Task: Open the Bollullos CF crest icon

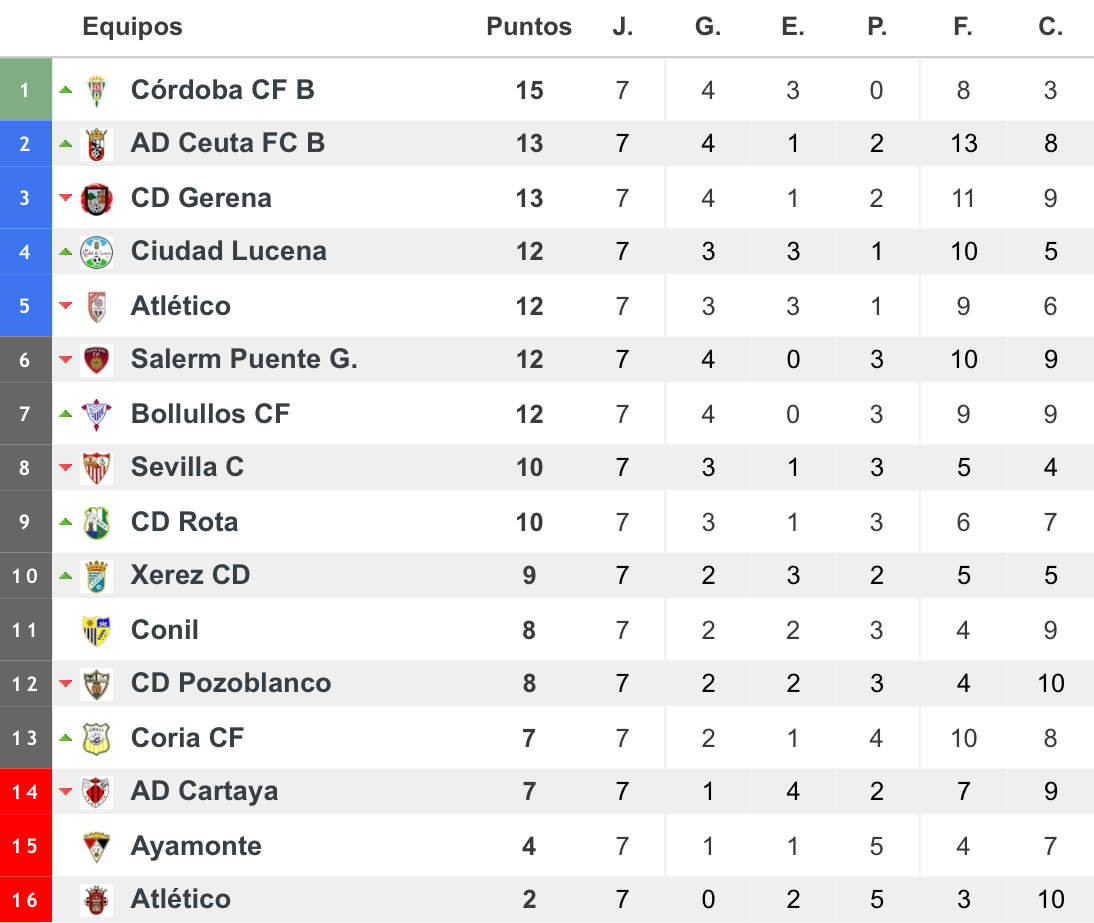Action: click(96, 414)
